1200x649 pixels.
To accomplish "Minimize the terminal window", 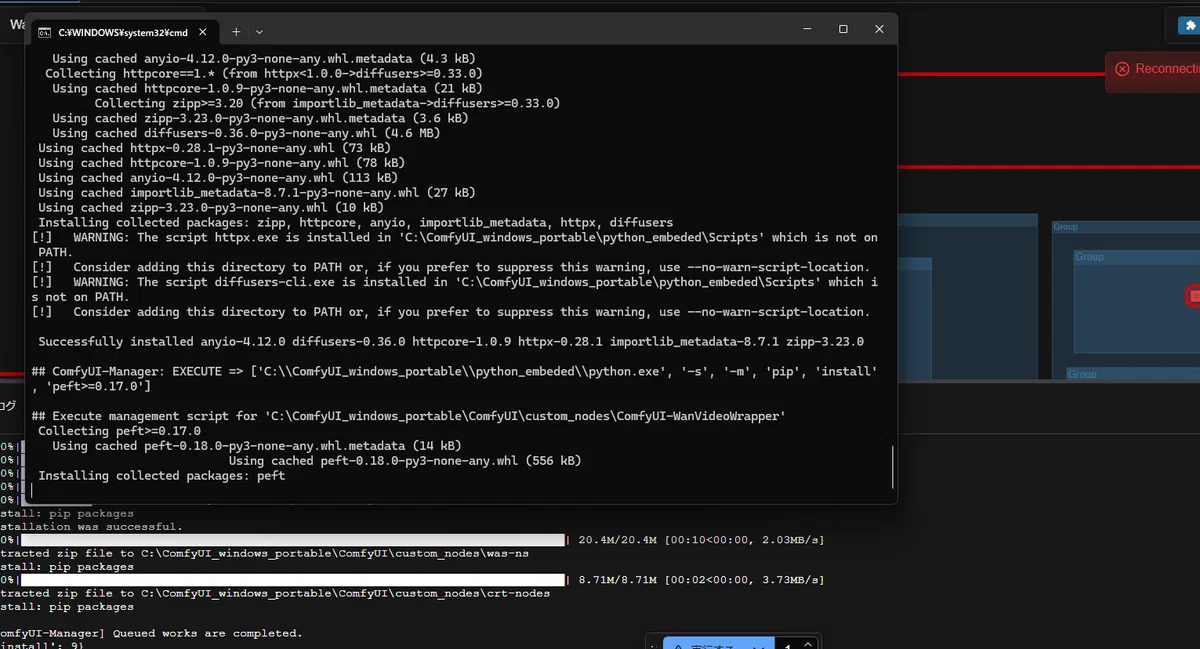I will click(807, 29).
